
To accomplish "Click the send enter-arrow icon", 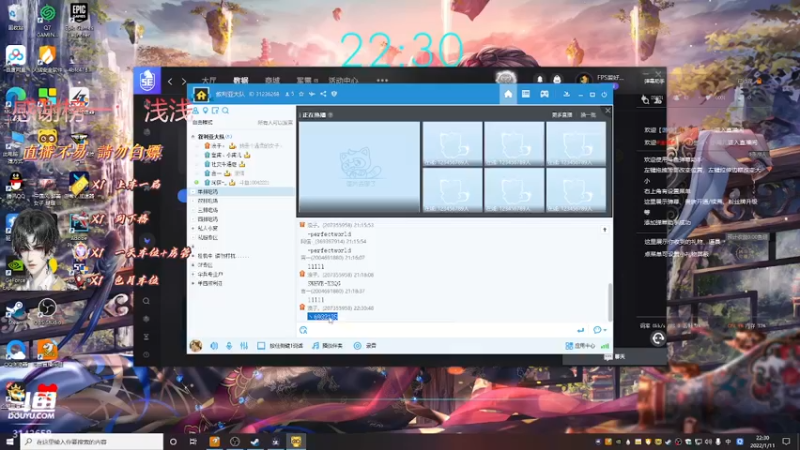I will point(581,331).
